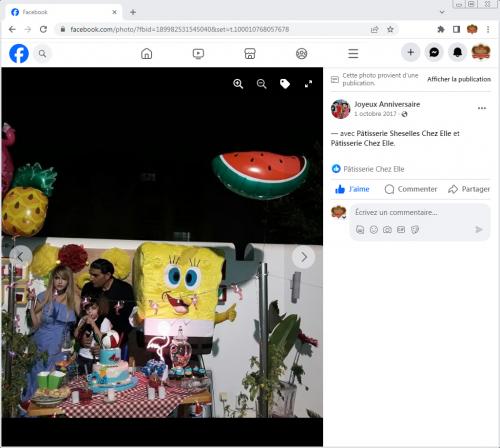Add a GIF to the comment

click(x=401, y=230)
